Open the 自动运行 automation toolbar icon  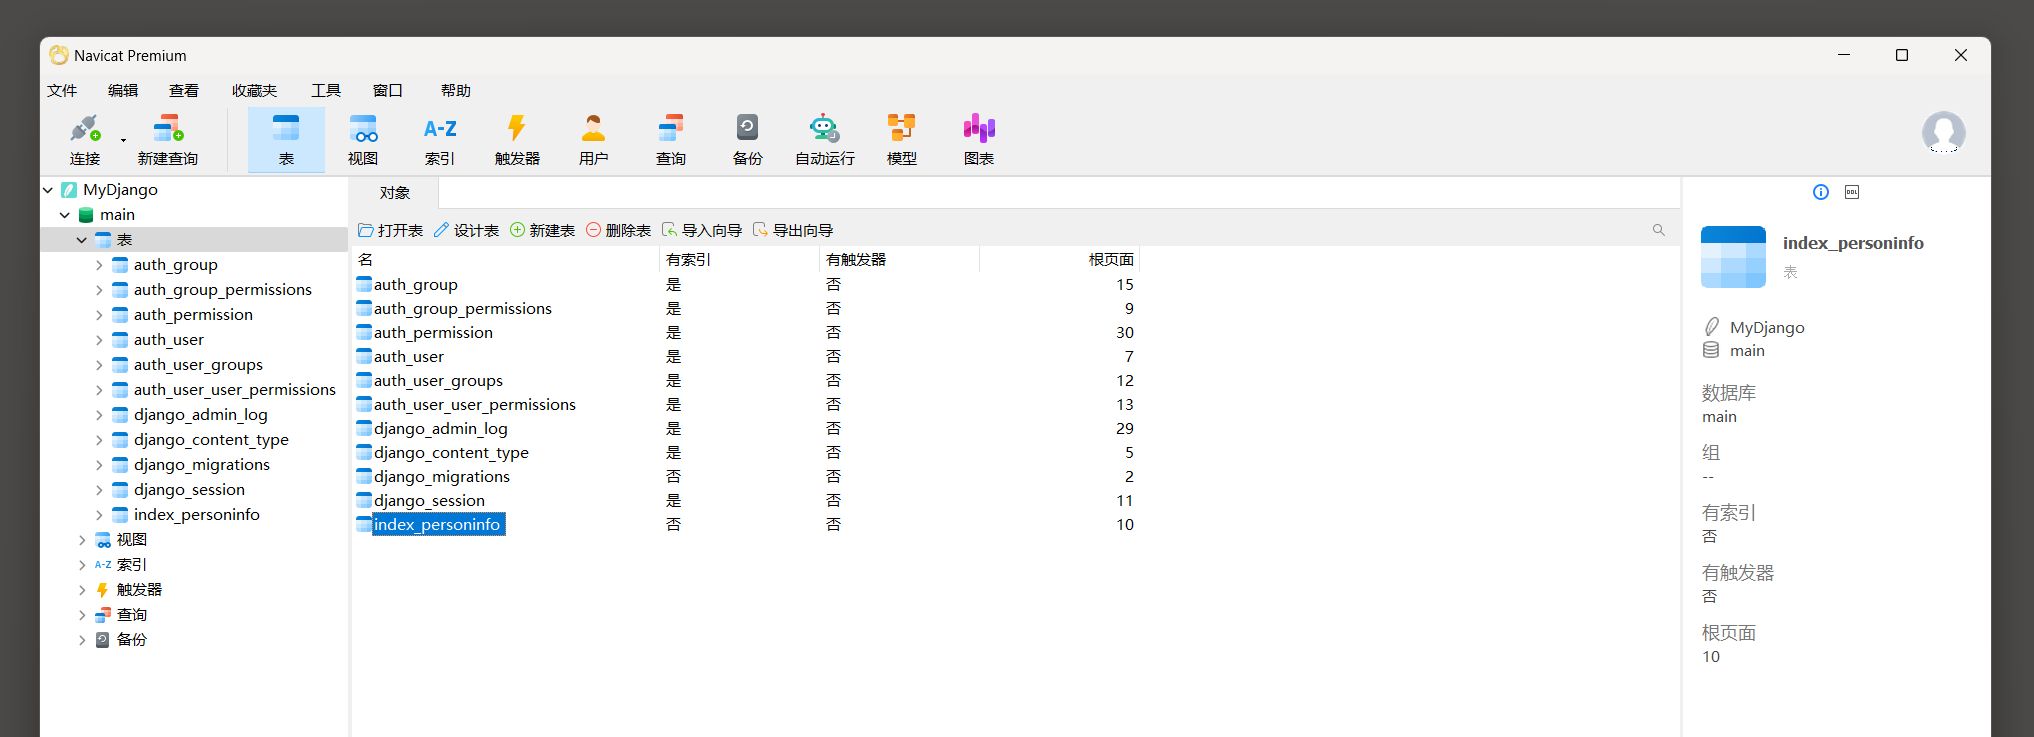[x=825, y=139]
